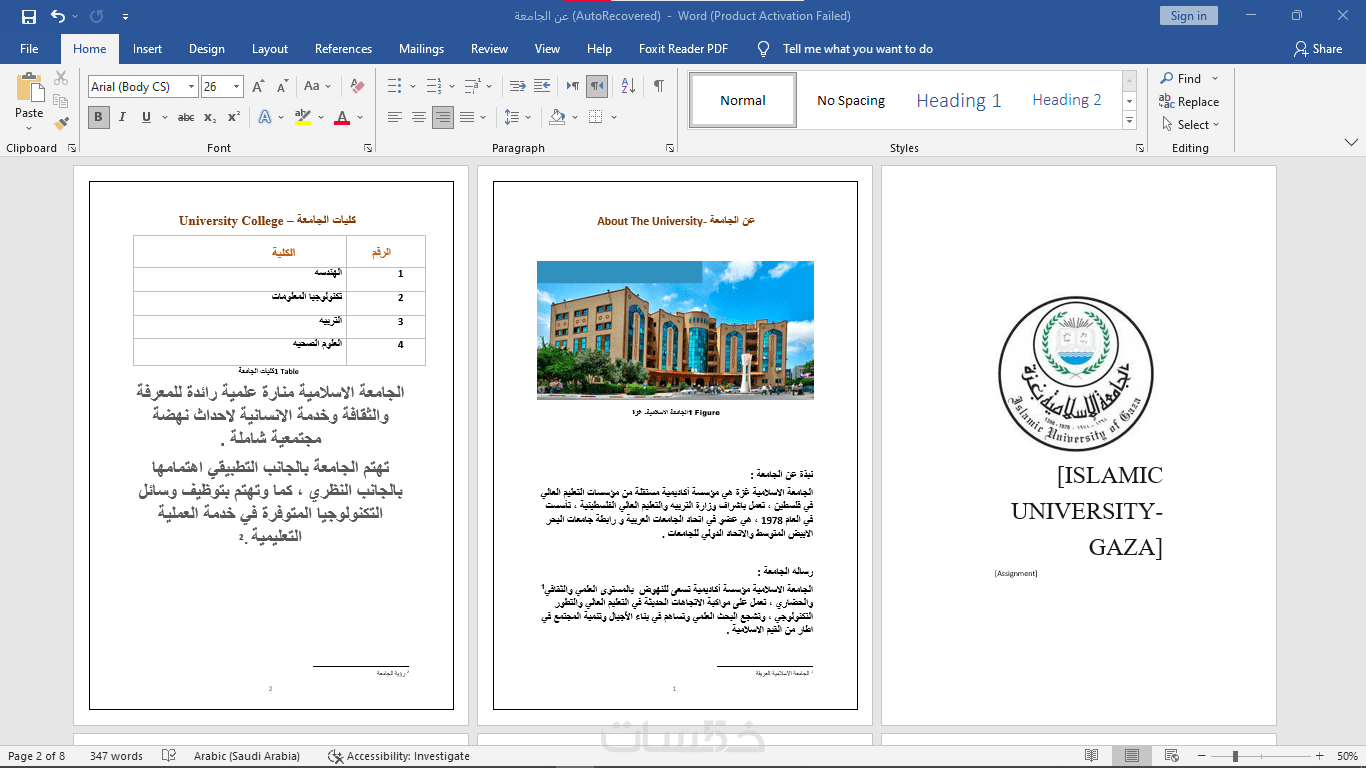1366x768 pixels.
Task: Insert a bulleted list
Action: (x=394, y=87)
